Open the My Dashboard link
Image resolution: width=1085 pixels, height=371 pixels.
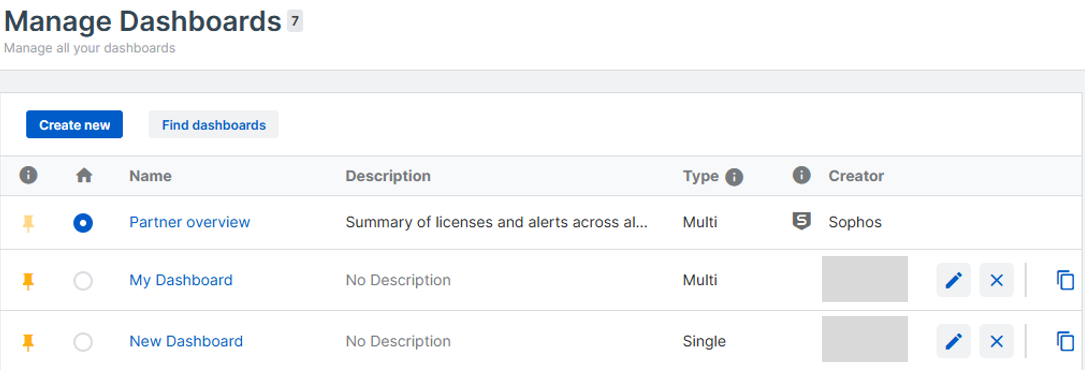[x=181, y=280]
